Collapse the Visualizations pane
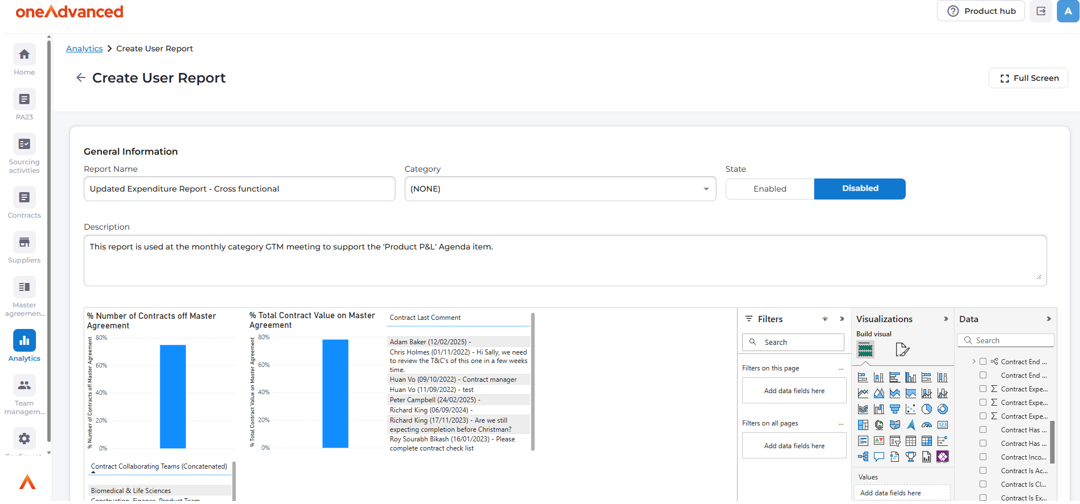Image resolution: width=1080 pixels, height=504 pixels. [x=946, y=319]
